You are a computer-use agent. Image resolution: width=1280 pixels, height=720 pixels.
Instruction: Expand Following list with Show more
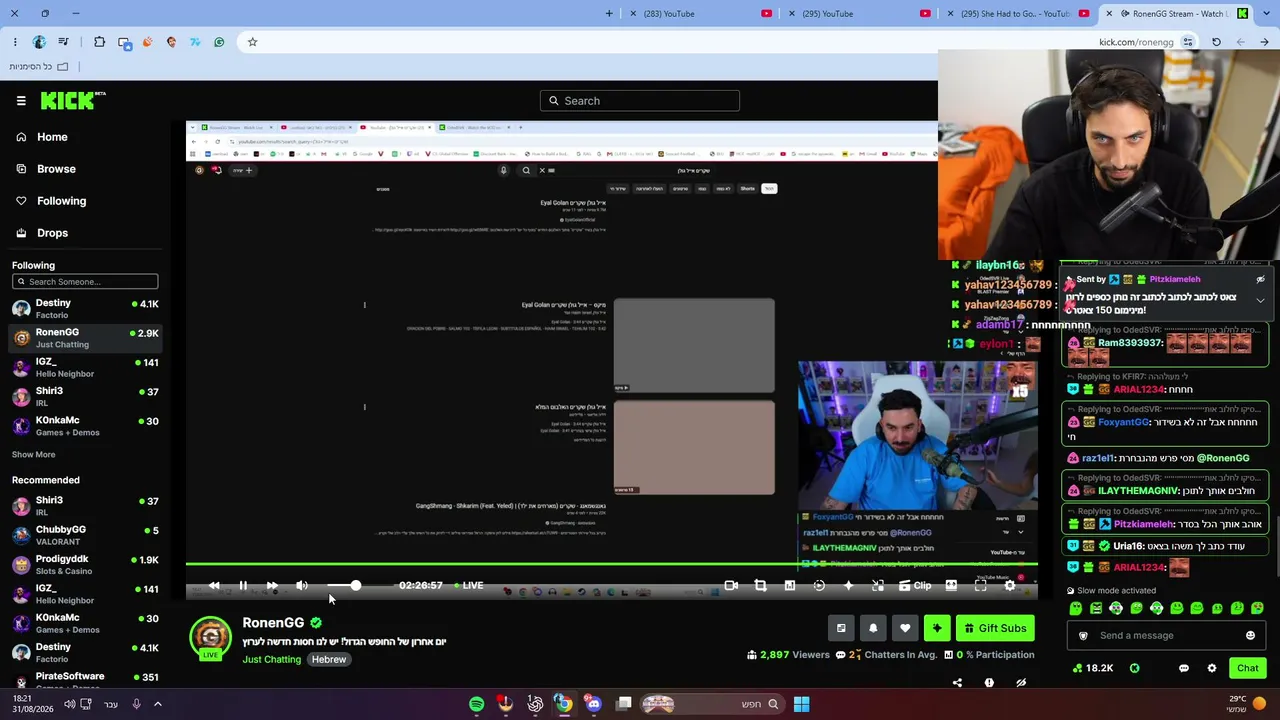click(33, 454)
